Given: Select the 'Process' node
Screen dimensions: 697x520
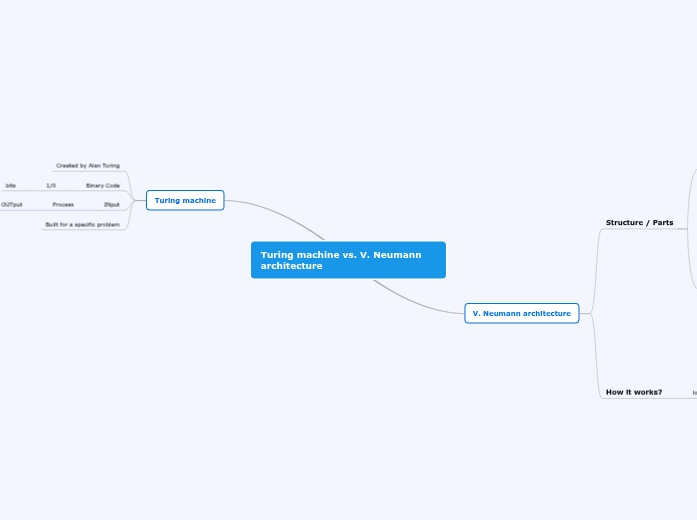Looking at the screenshot, I should click(62, 204).
